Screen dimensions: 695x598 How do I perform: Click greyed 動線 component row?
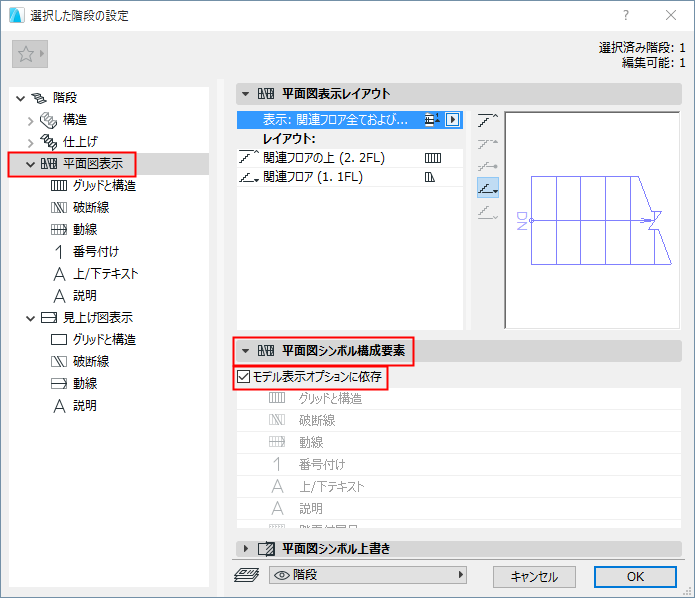click(x=459, y=442)
